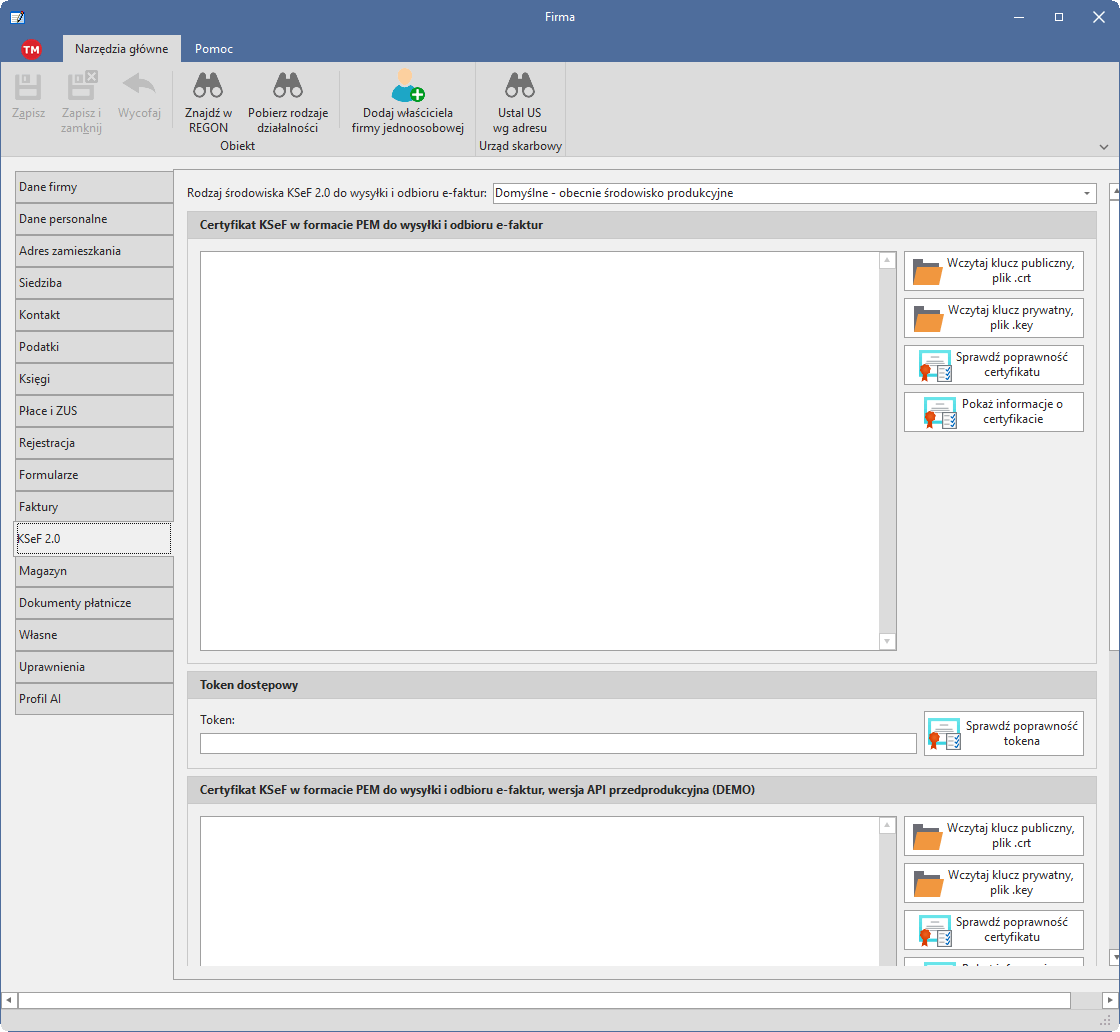1120x1032 pixels.
Task: Click Pokaż informacje o certyfikacie button
Action: coord(994,412)
